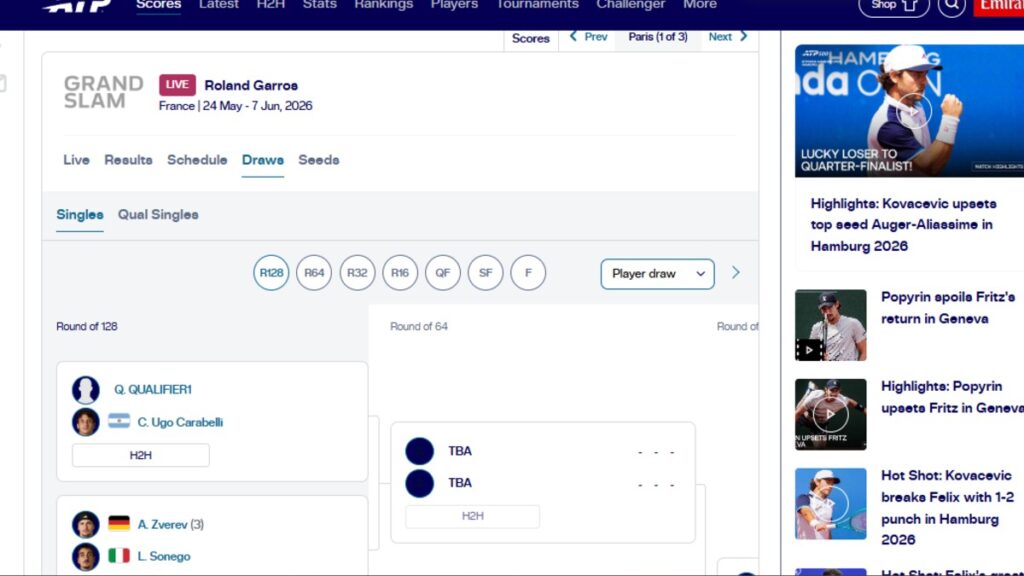Click A. Zverev's avatar photo
The height and width of the screenshot is (576, 1024).
click(x=86, y=524)
